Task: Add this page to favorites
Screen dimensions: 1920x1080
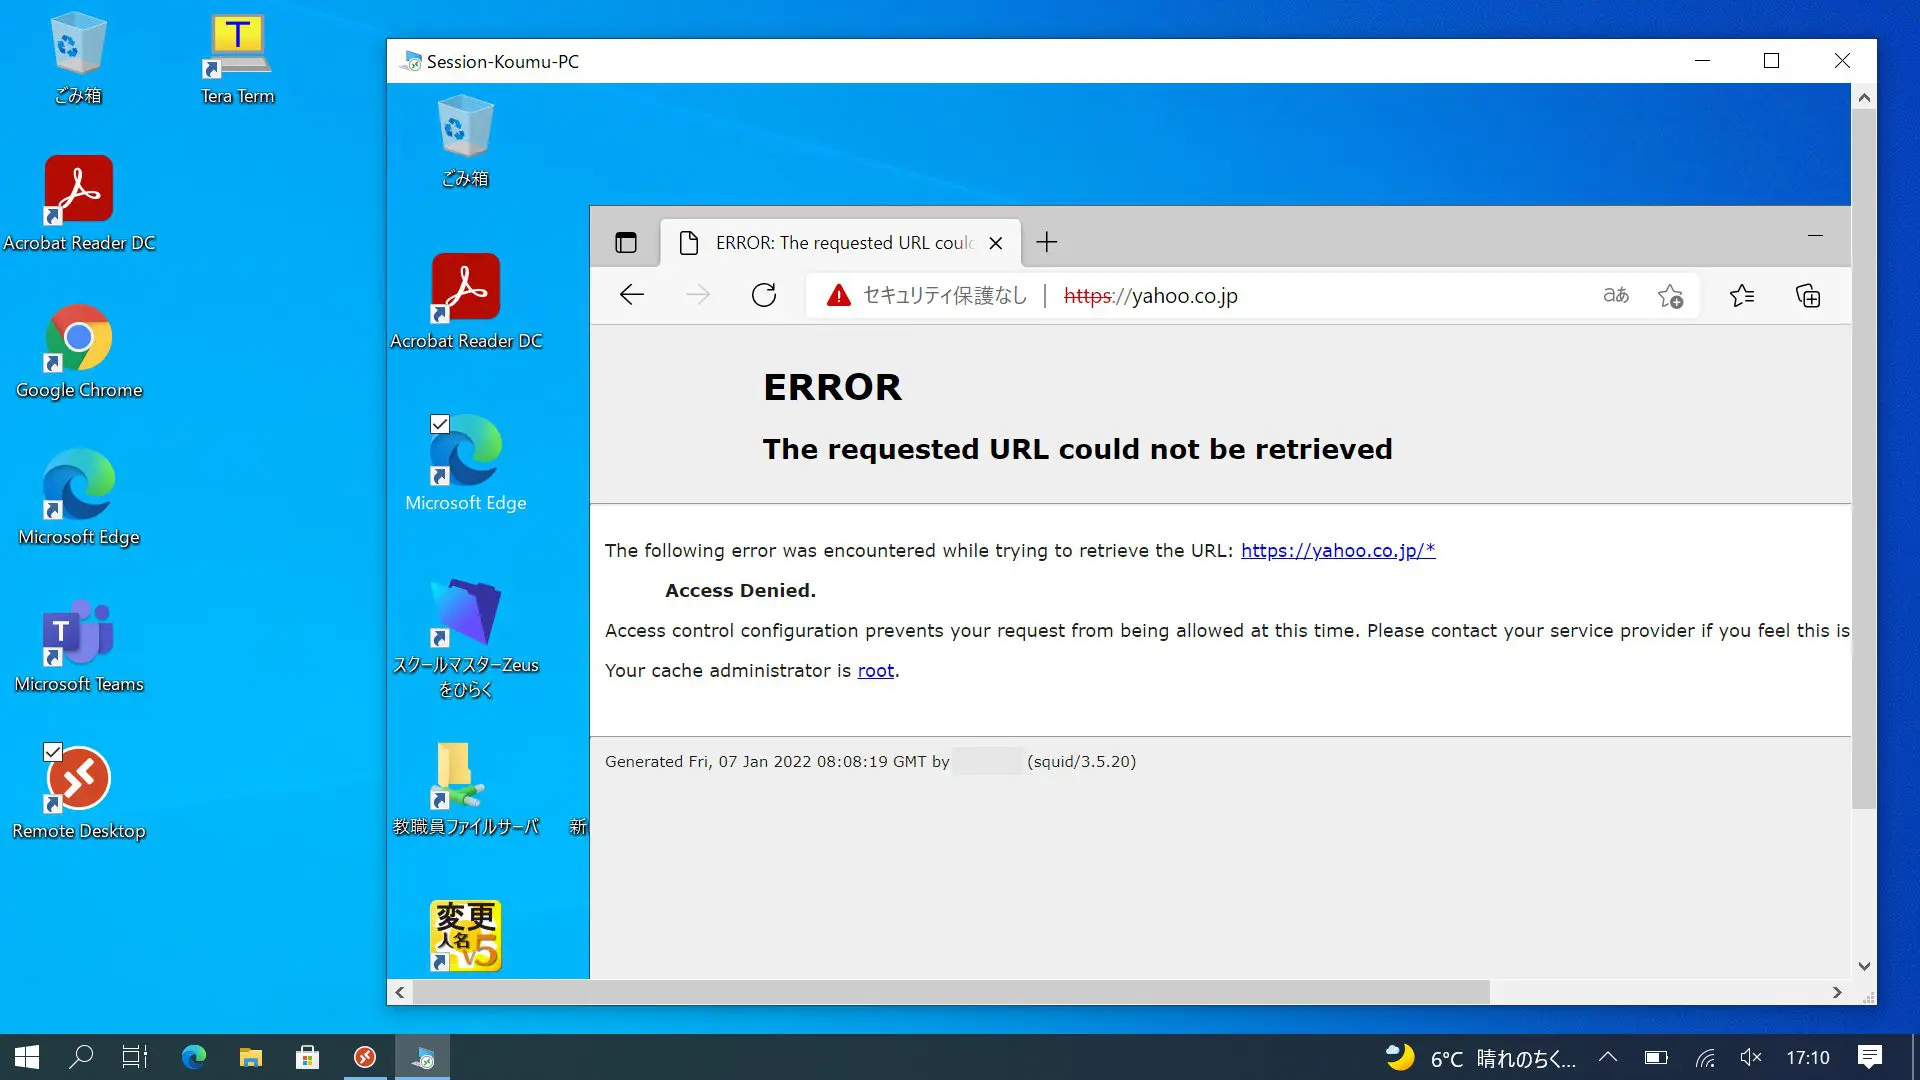Action: click(x=1670, y=296)
